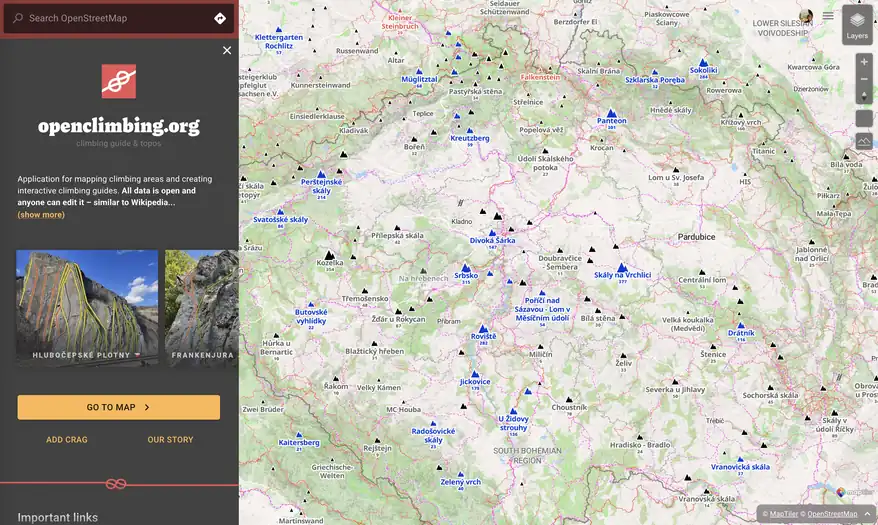Viewport: 878px width, 525px height.
Task: Click the Sochorská skála label
Action: tap(770, 395)
